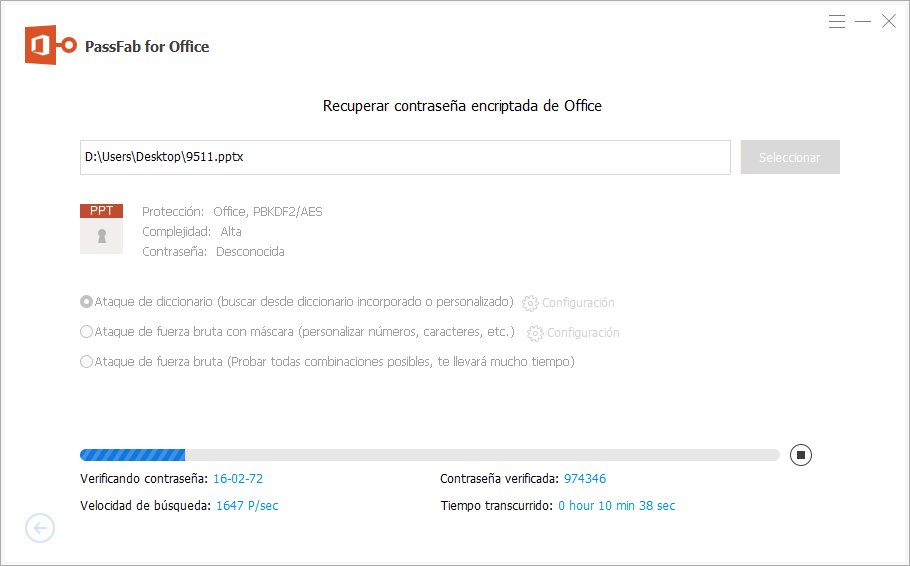Click the recovery progress bar
Image resolution: width=910 pixels, height=566 pixels.
point(429,455)
